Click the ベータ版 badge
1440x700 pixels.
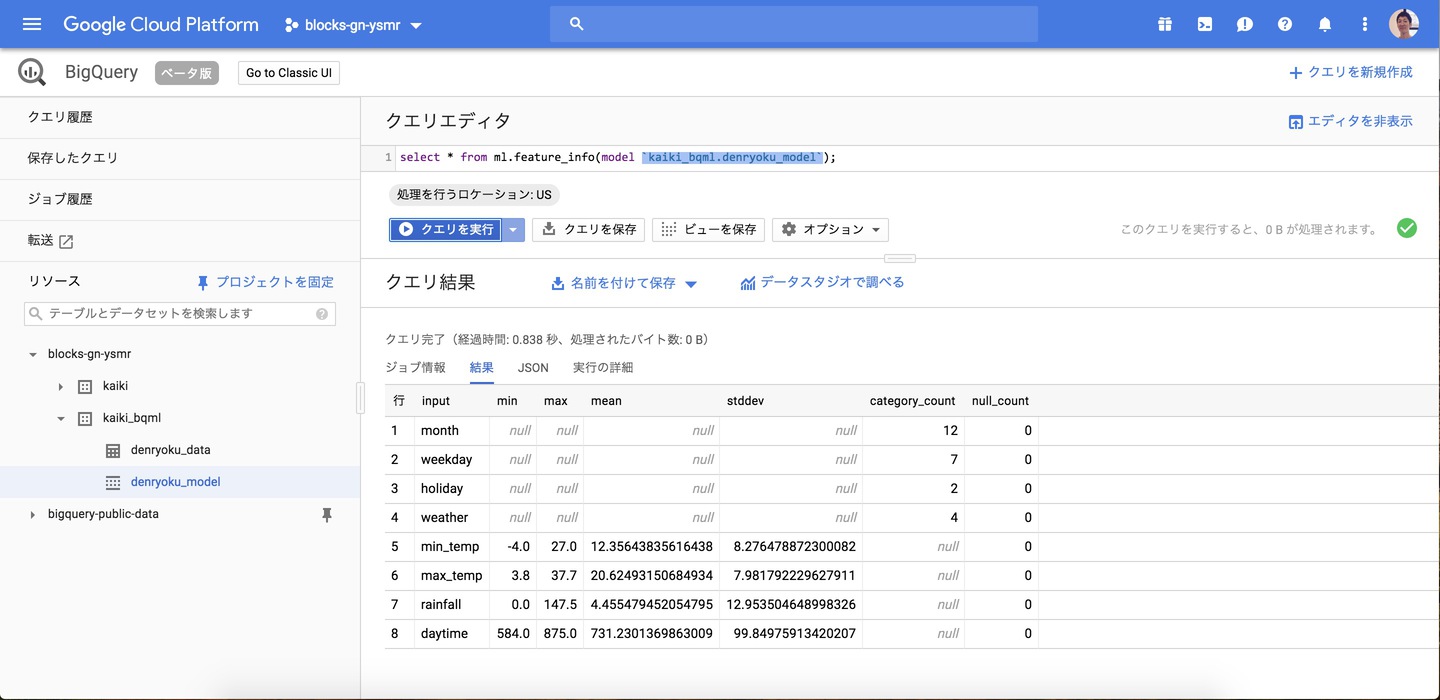(187, 73)
